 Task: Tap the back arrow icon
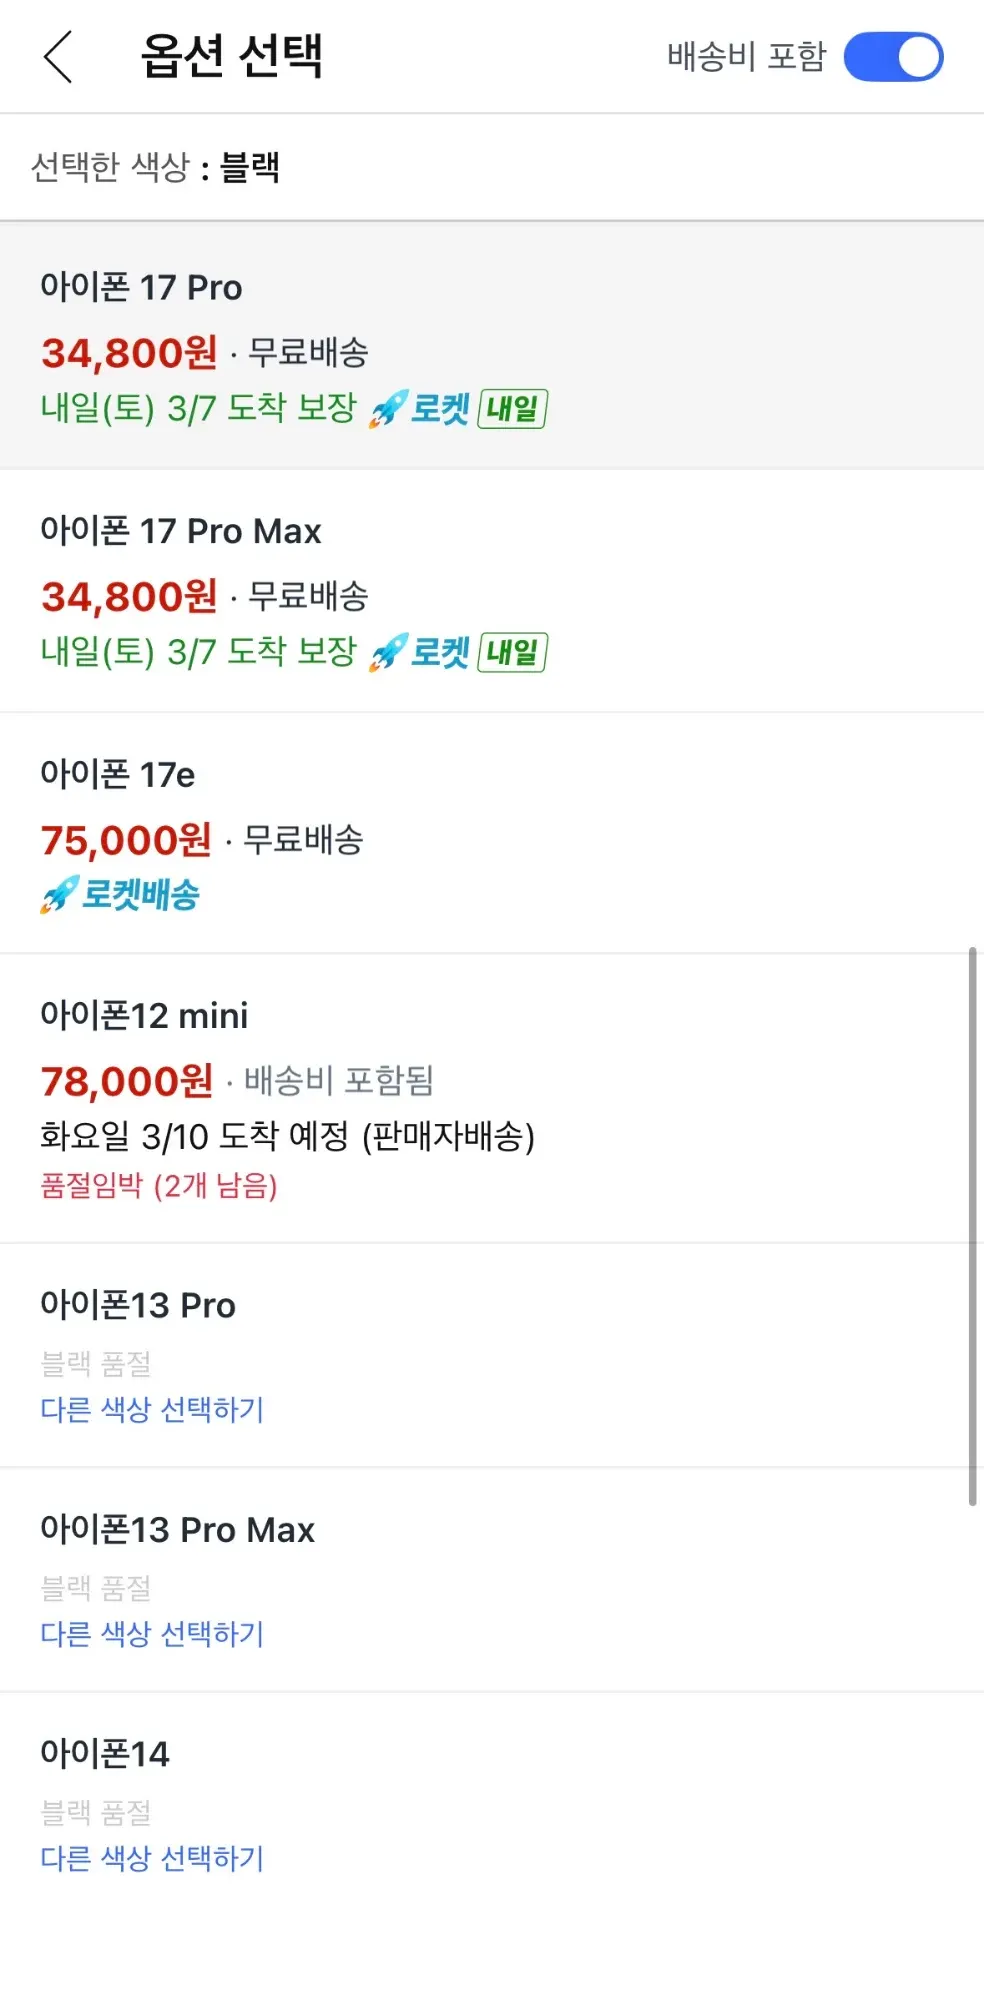click(58, 57)
